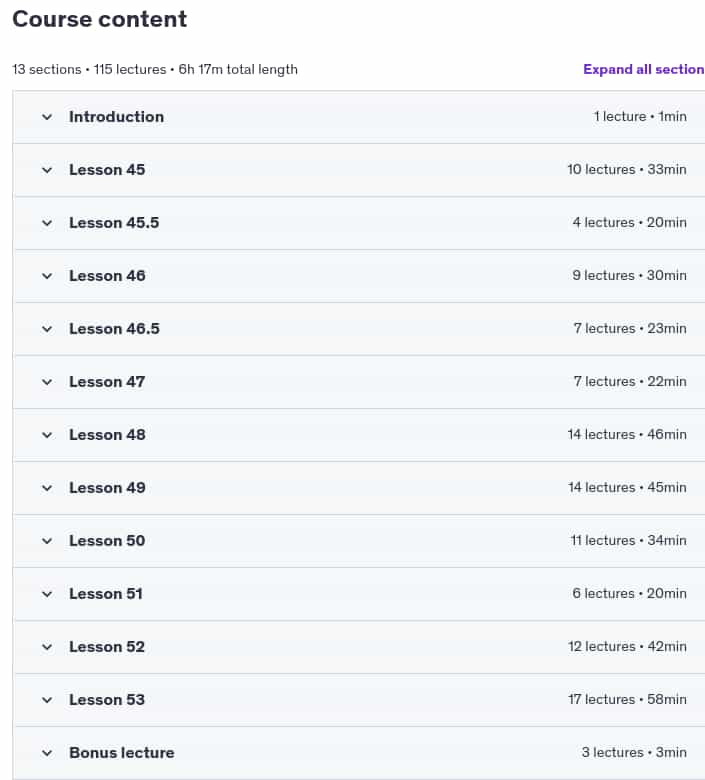Click the '14 lectures • 46min' text
Screen dimensions: 705x780
click(627, 434)
